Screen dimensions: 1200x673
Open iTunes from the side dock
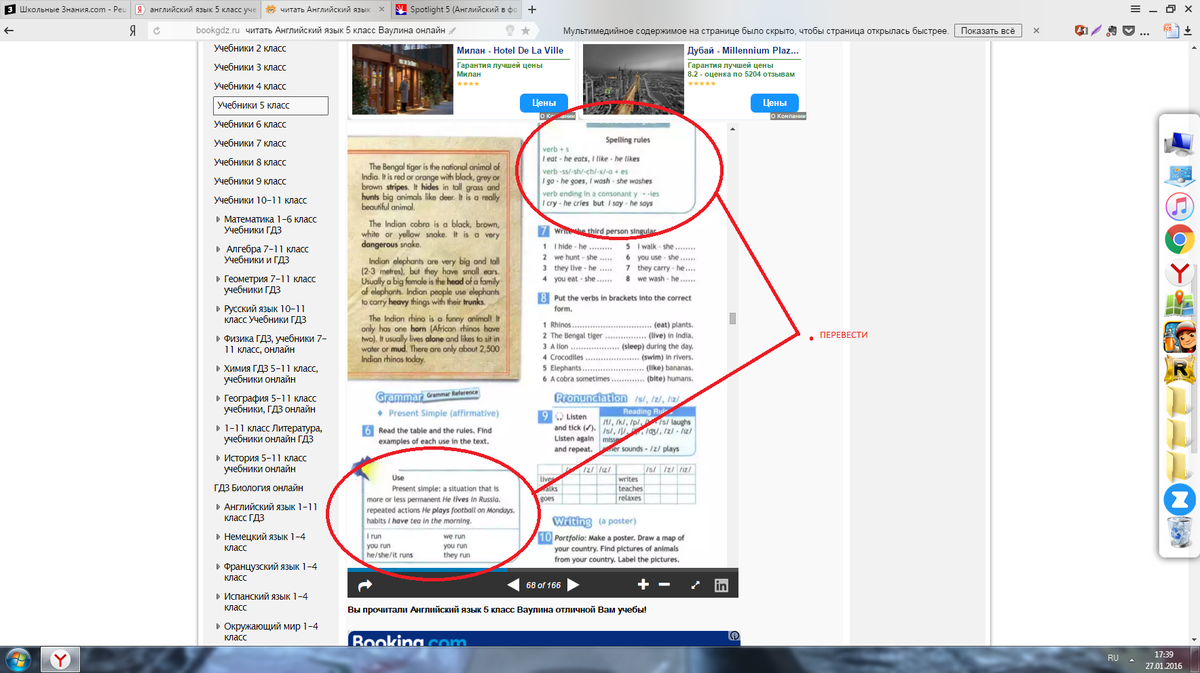(1179, 207)
